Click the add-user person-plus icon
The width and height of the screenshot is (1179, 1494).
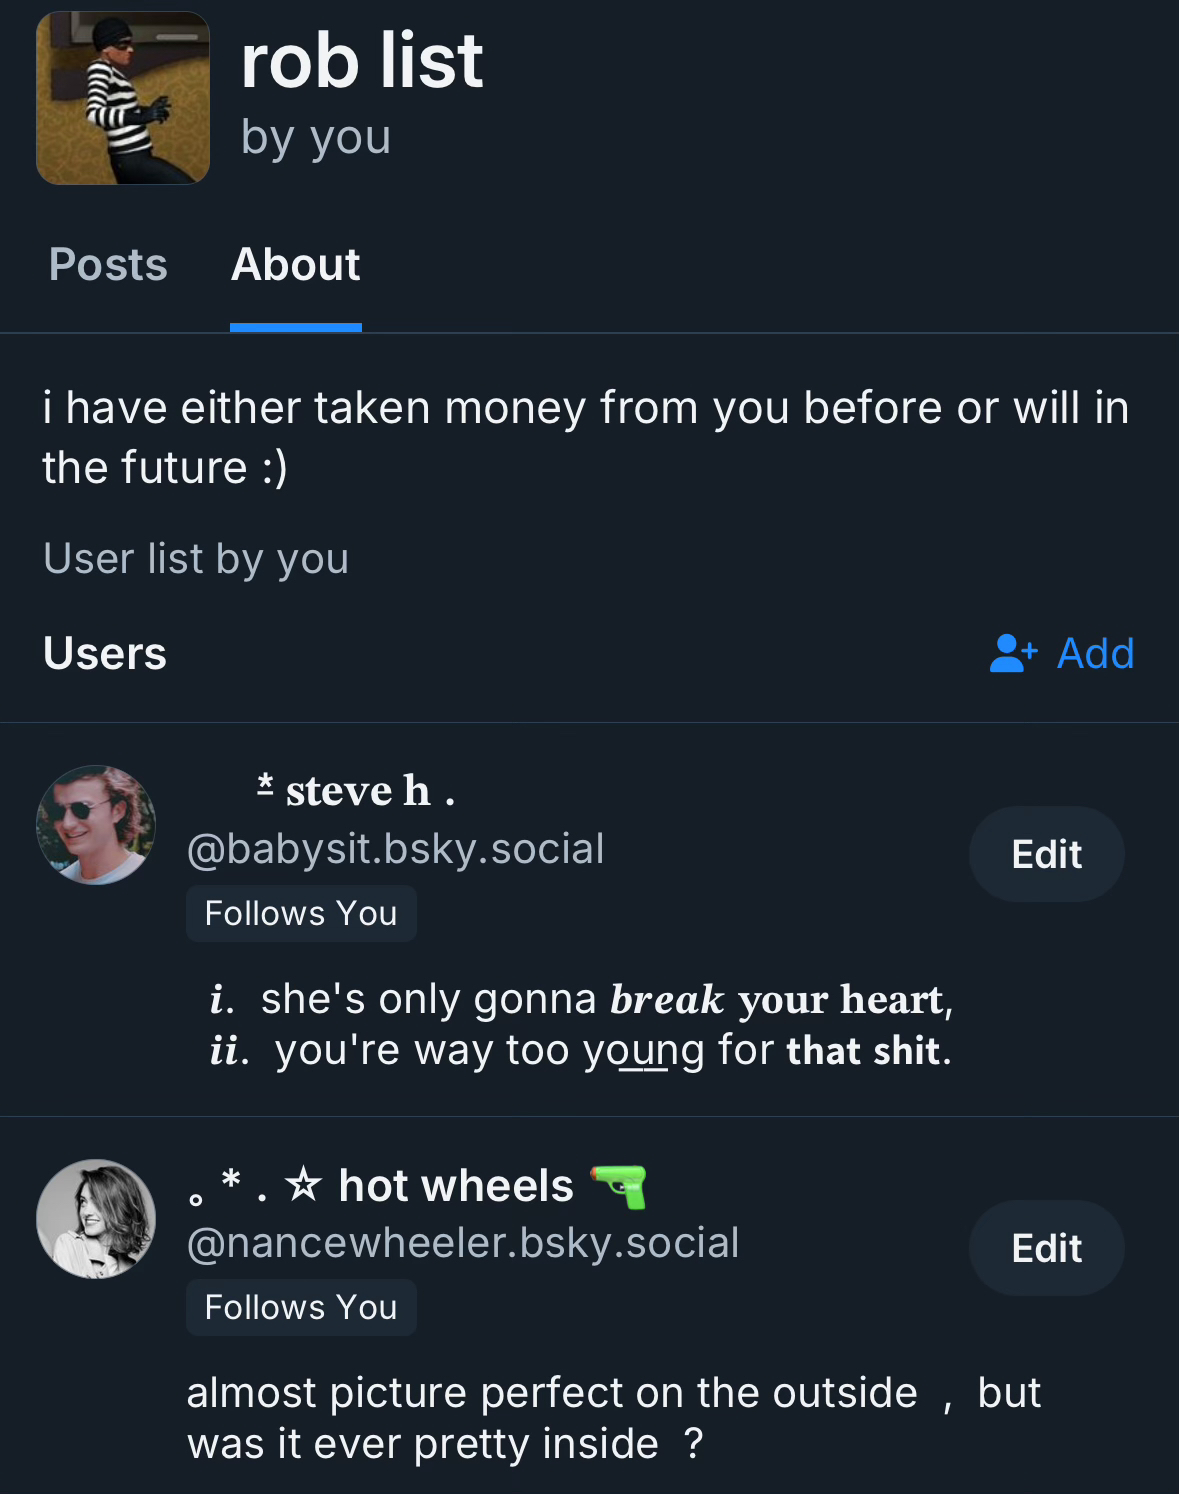(1013, 653)
